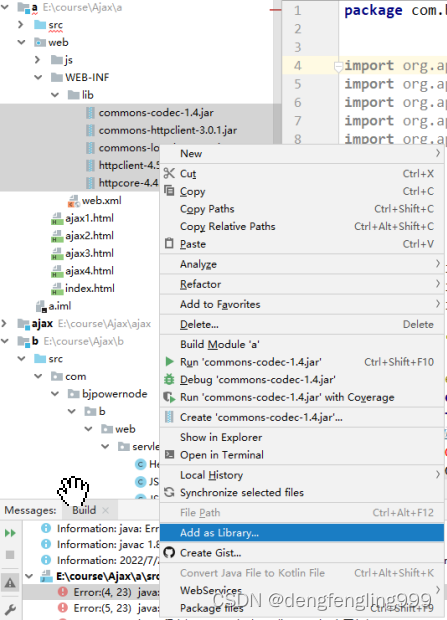Select Delete... in context menu
Viewport: 447px width, 620px height.
tap(302, 324)
